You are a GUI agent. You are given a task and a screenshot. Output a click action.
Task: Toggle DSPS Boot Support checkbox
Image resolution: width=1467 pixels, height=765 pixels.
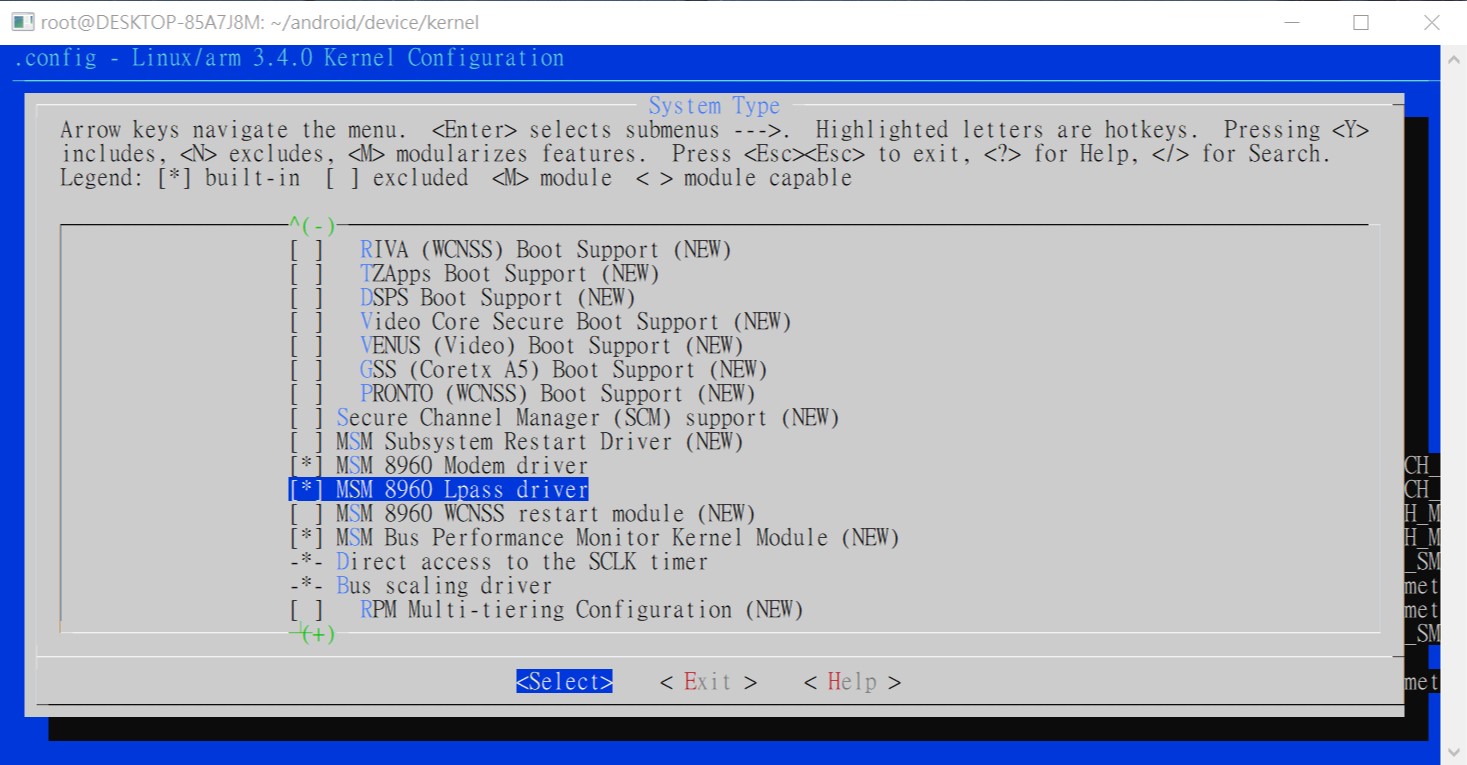307,298
